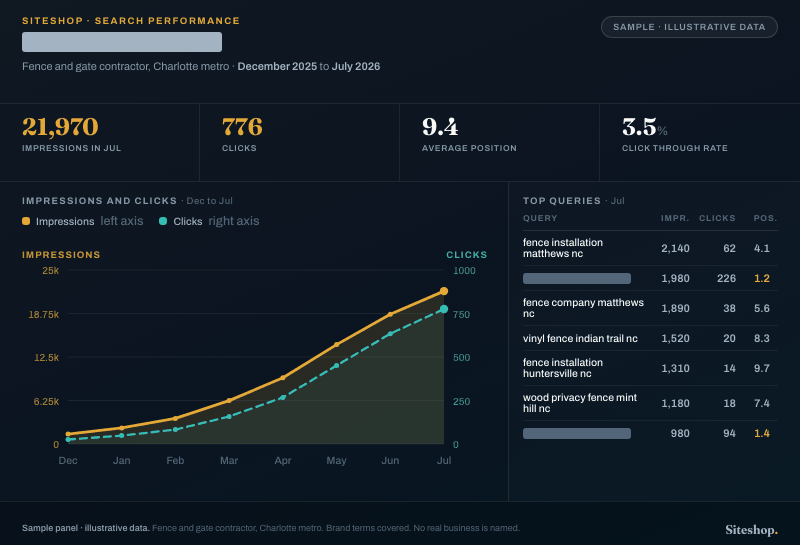Click the redacted query with 980 impressions
This screenshot has height=545, width=800.
point(577,433)
